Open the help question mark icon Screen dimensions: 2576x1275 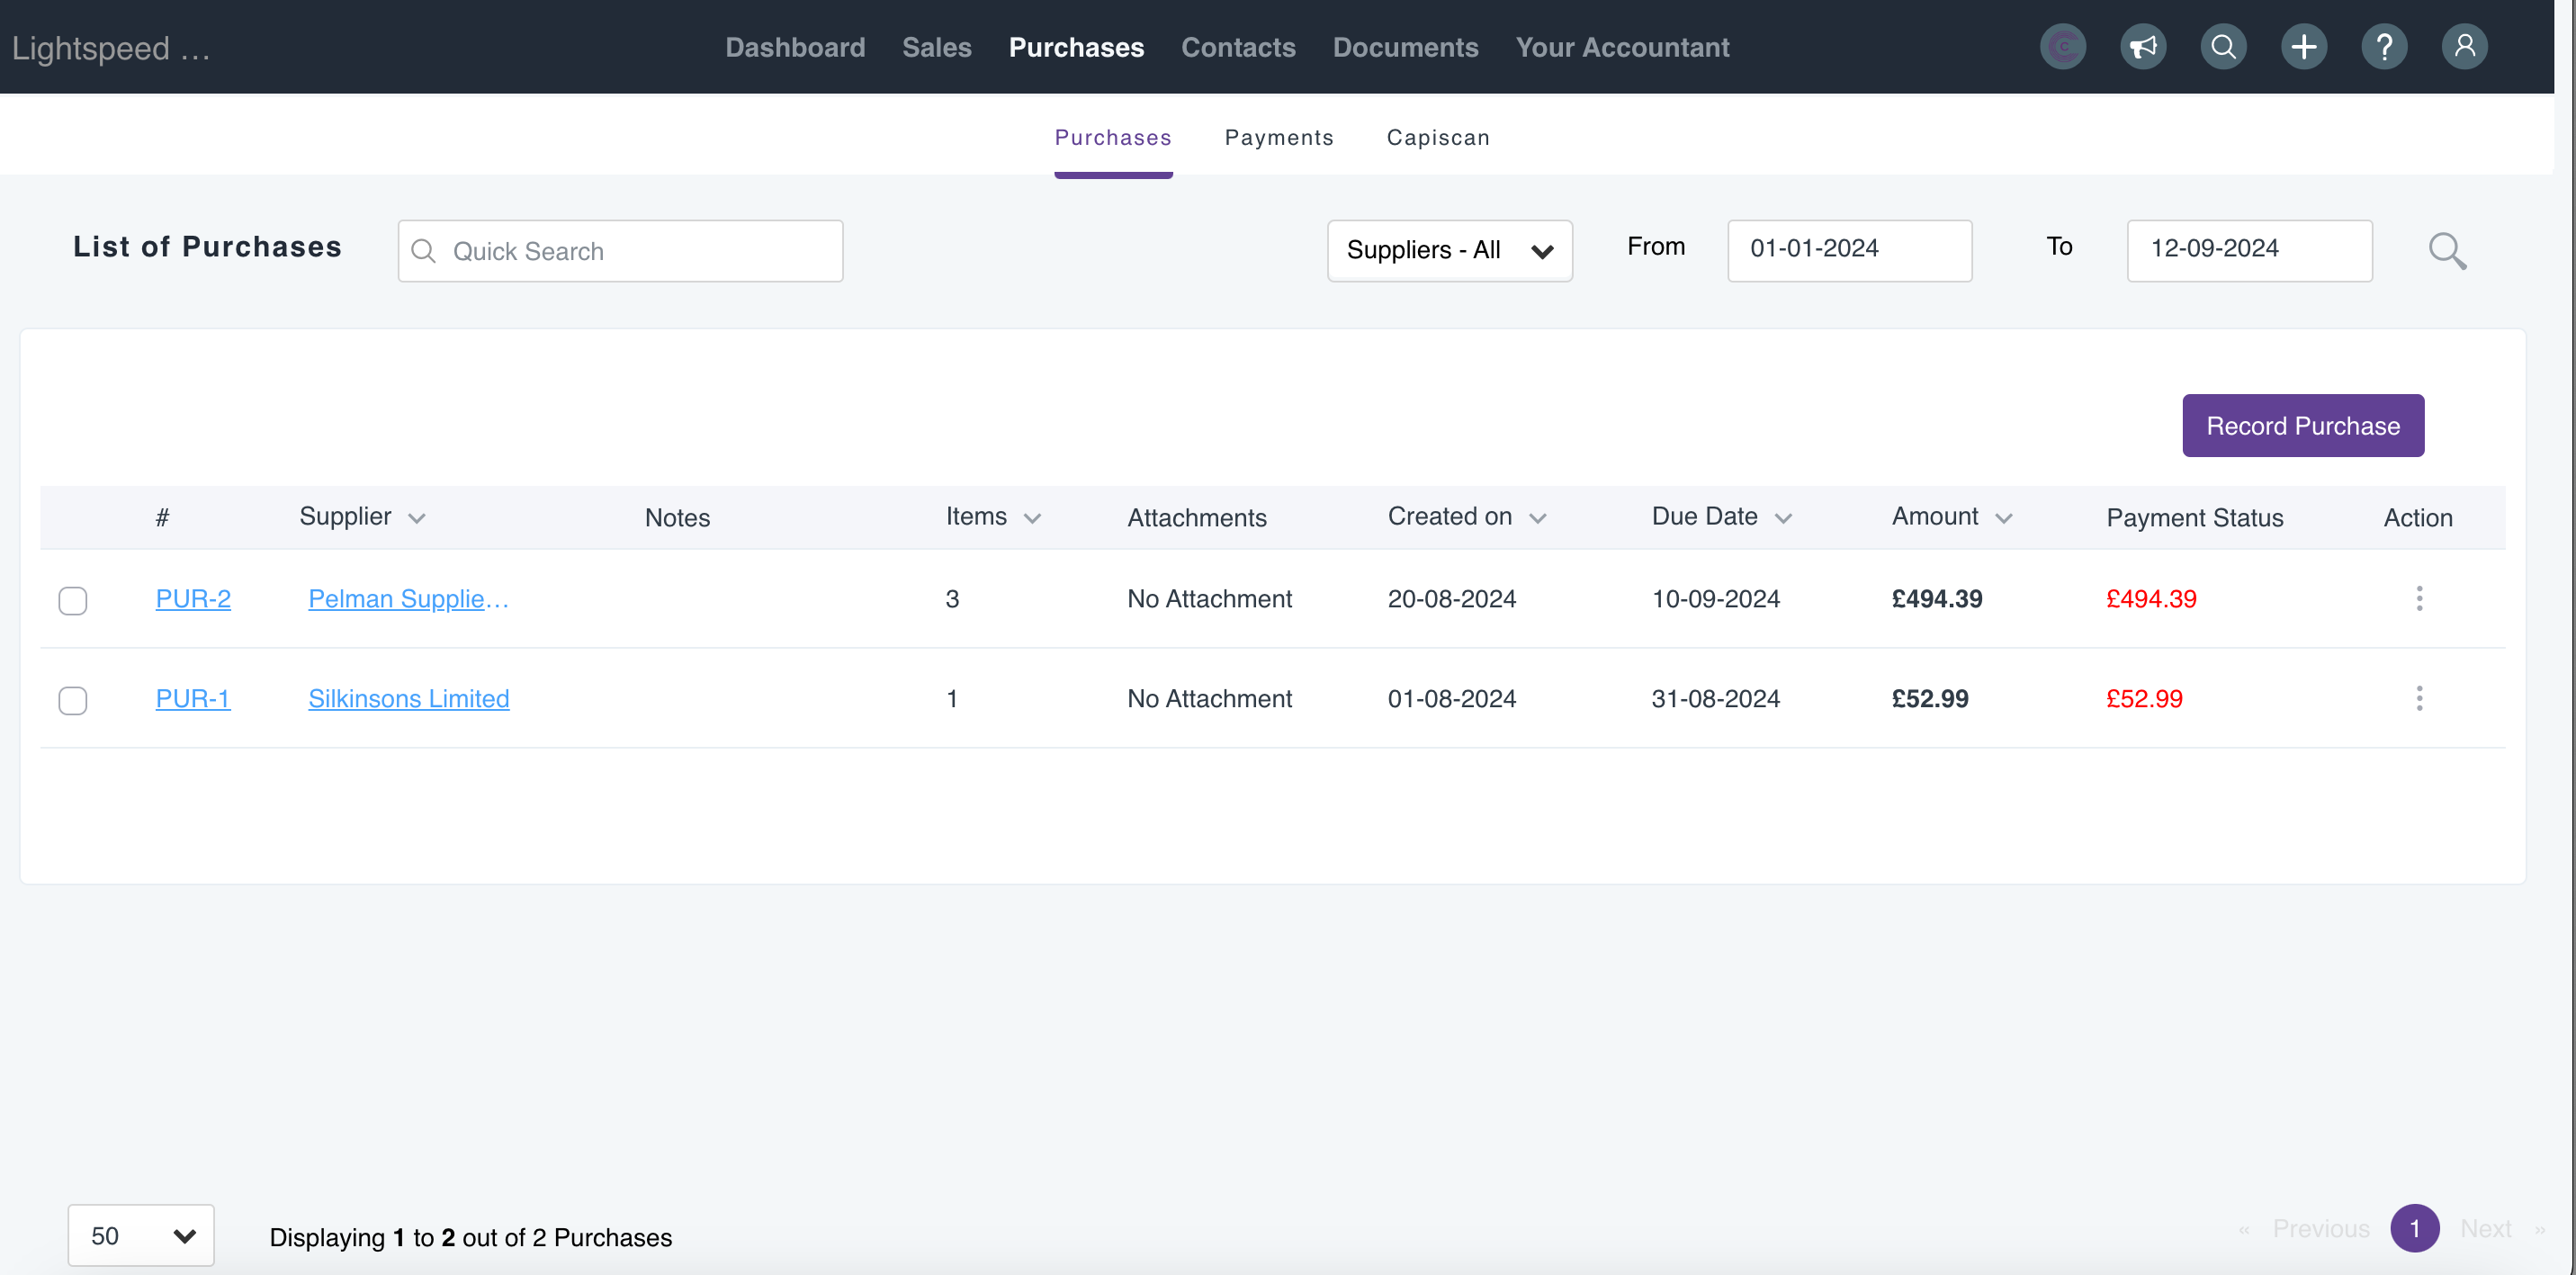(x=2384, y=47)
